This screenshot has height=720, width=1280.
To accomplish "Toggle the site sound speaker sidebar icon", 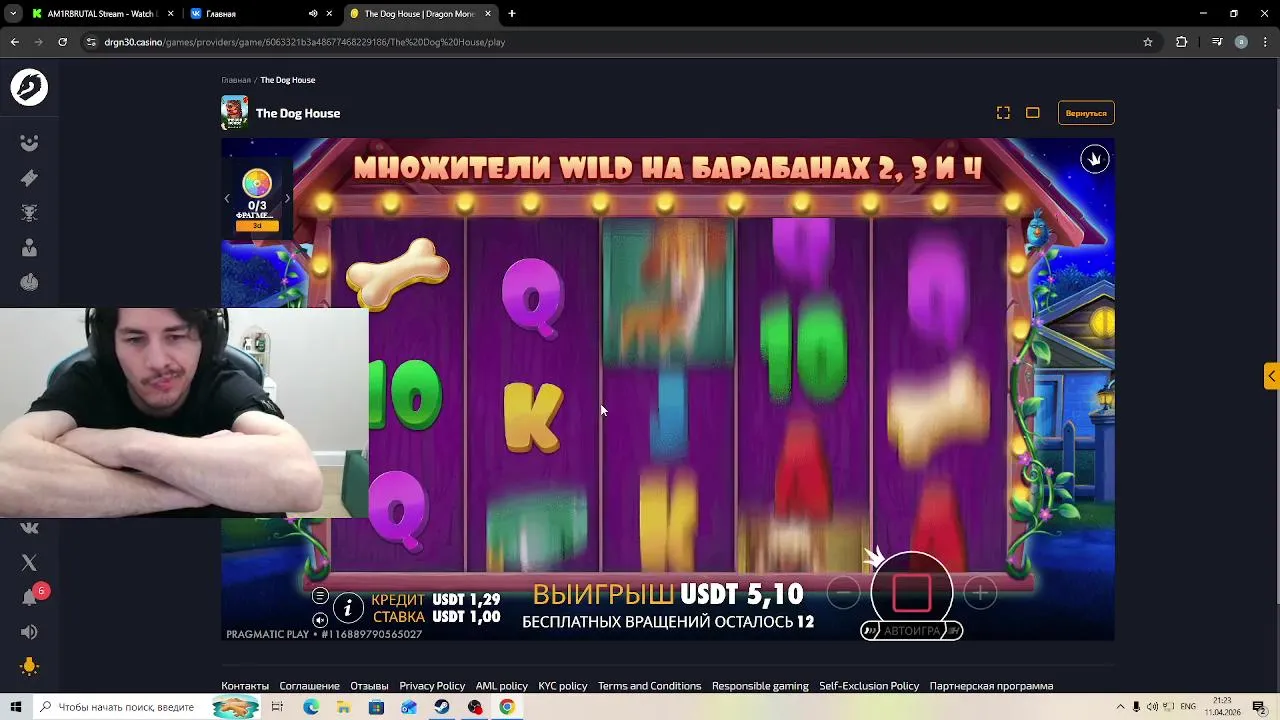I will coord(29,632).
